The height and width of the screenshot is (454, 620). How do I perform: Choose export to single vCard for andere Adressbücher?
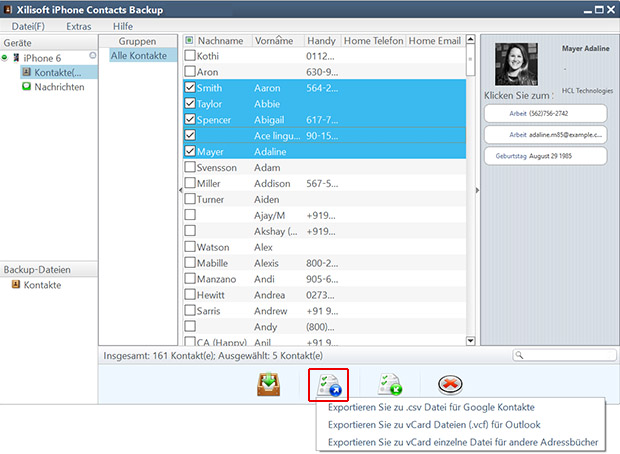pyautogui.click(x=463, y=442)
